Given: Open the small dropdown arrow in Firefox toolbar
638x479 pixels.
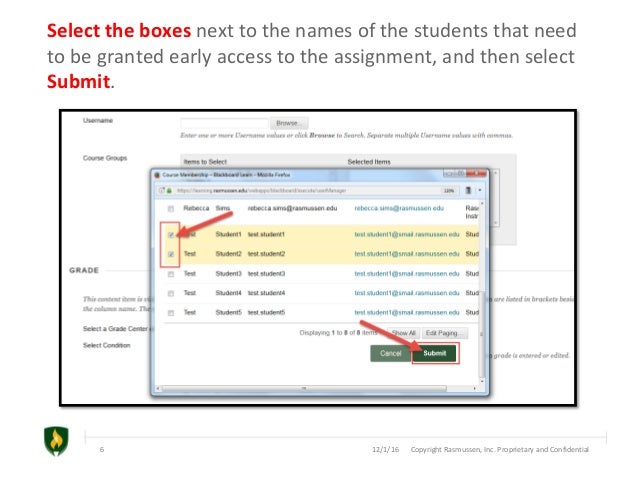Looking at the screenshot, I should (480, 190).
